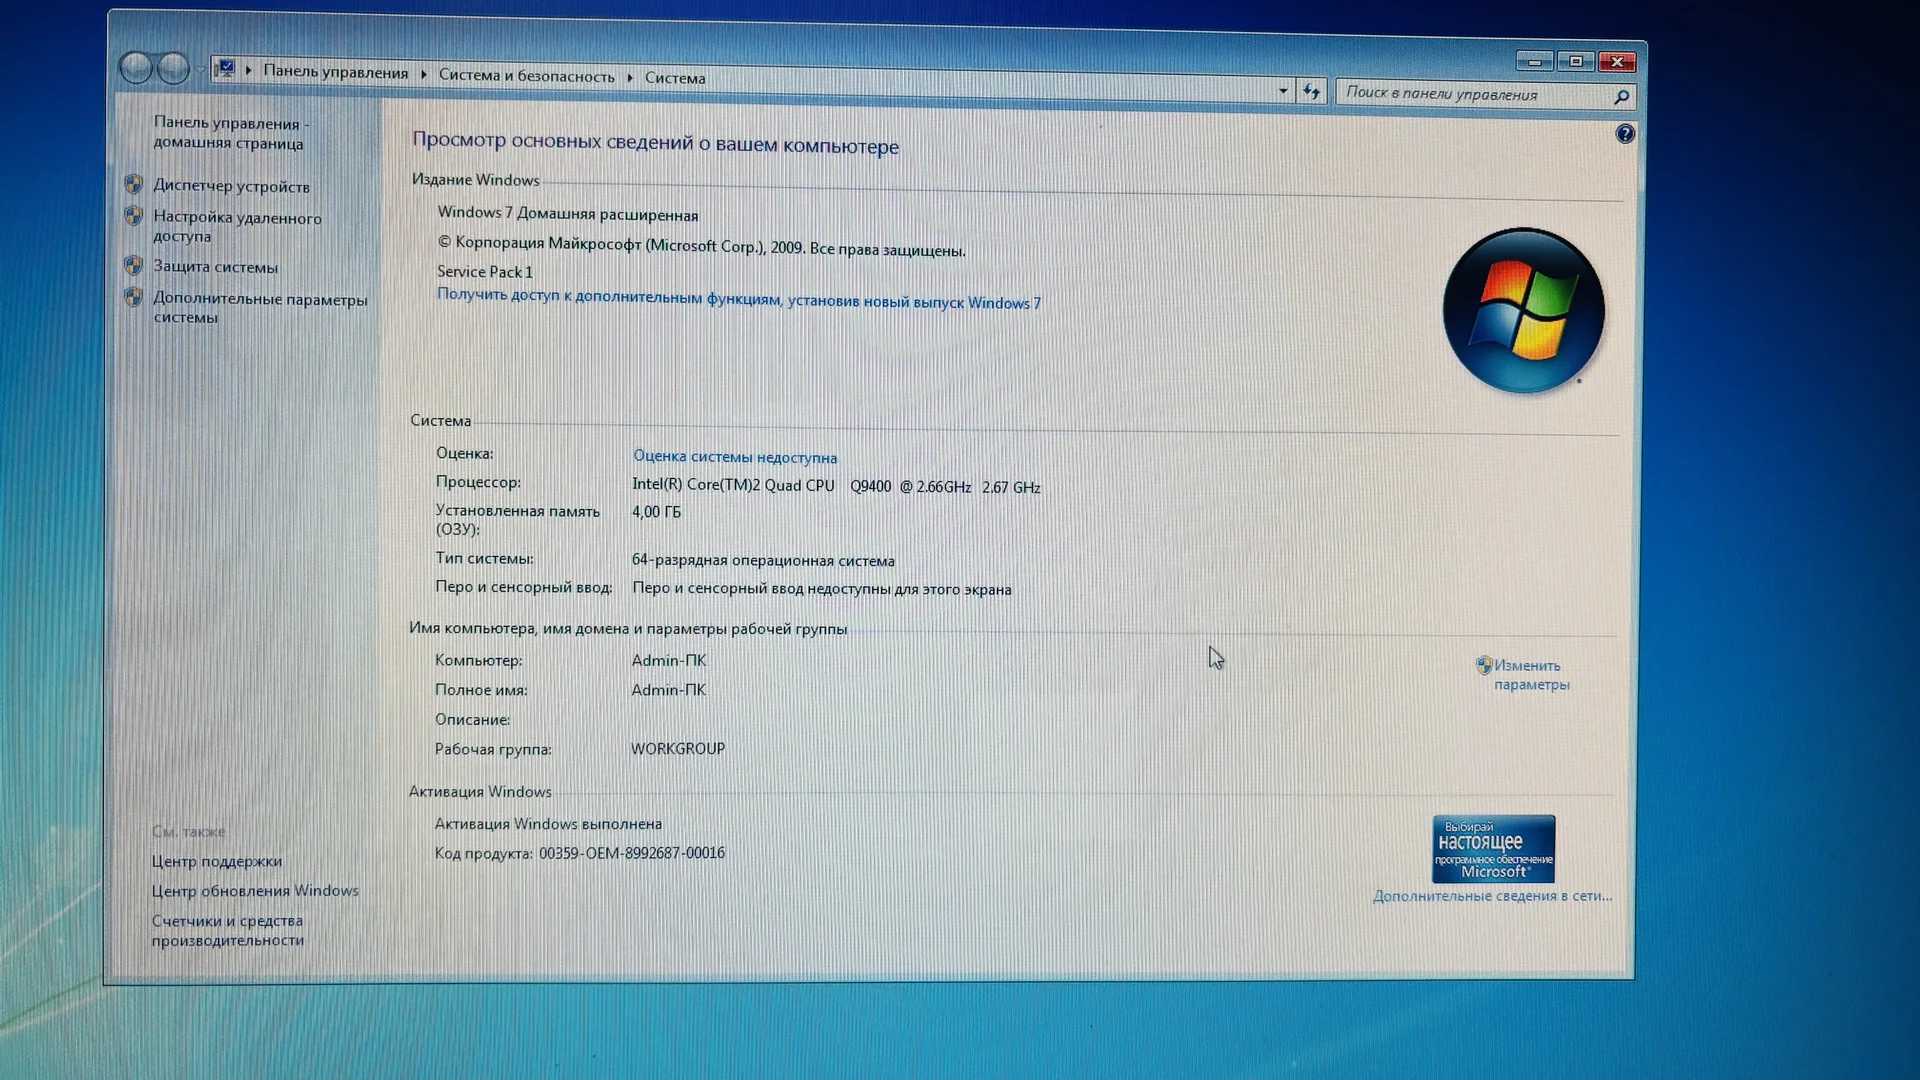Viewport: 1920px width, 1080px height.
Task: Select Система и безопасность breadcrumb item
Action: [x=526, y=75]
